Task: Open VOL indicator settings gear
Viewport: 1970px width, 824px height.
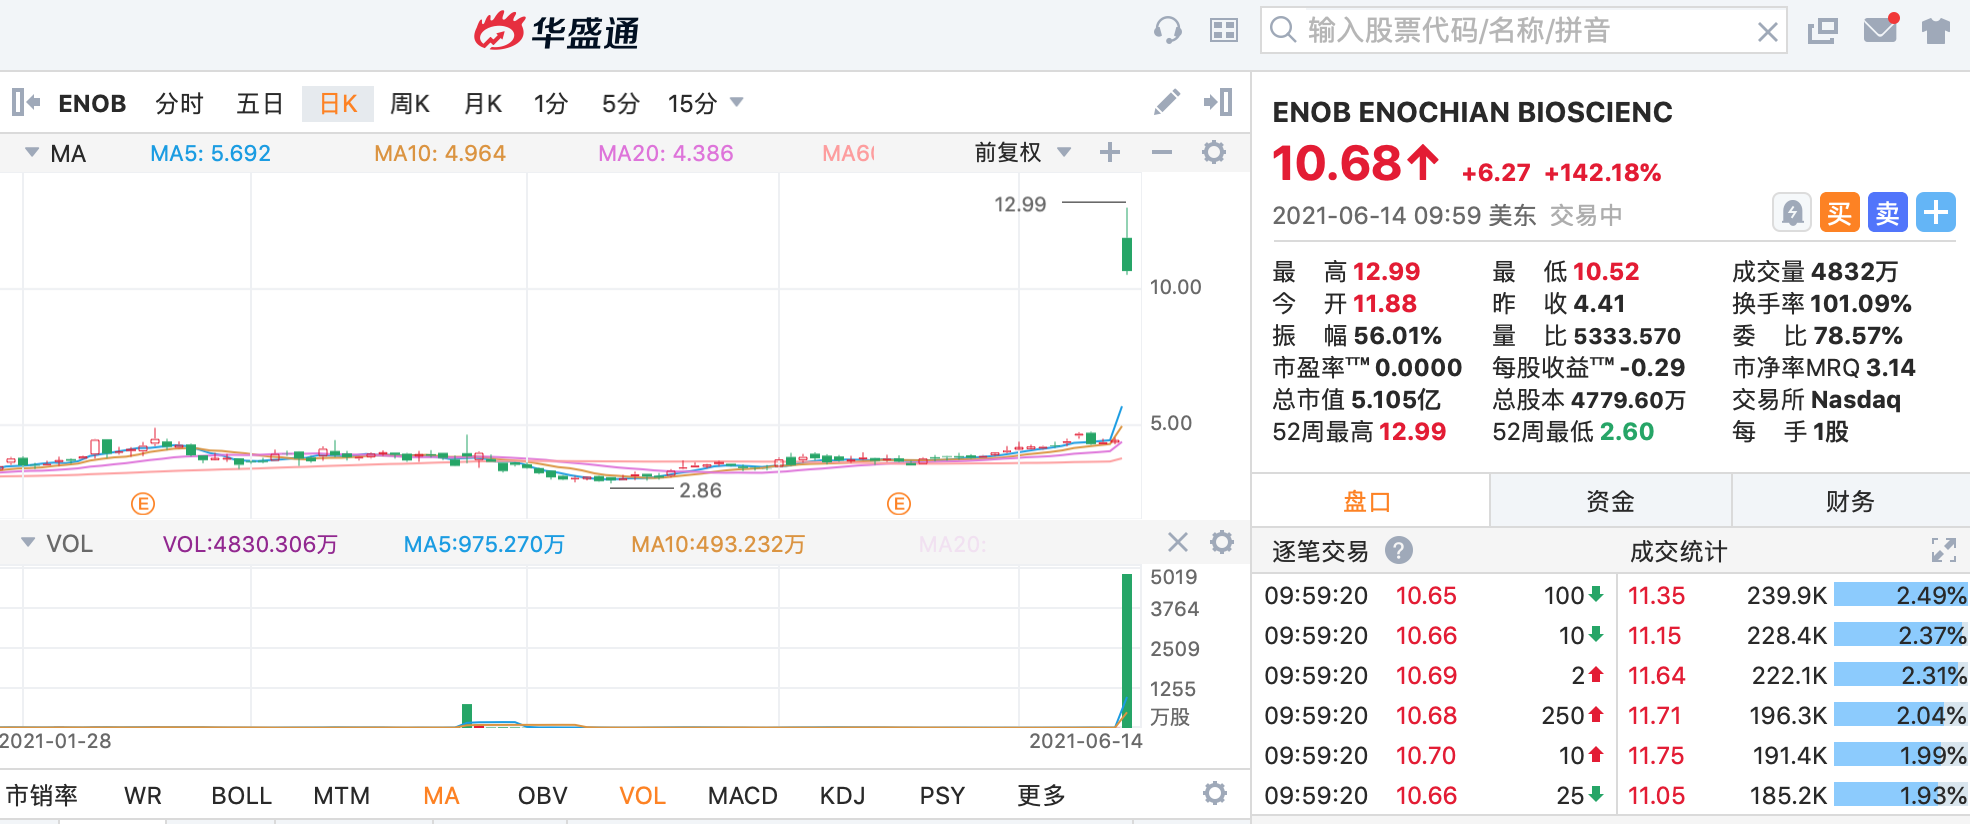Action: tap(1222, 542)
